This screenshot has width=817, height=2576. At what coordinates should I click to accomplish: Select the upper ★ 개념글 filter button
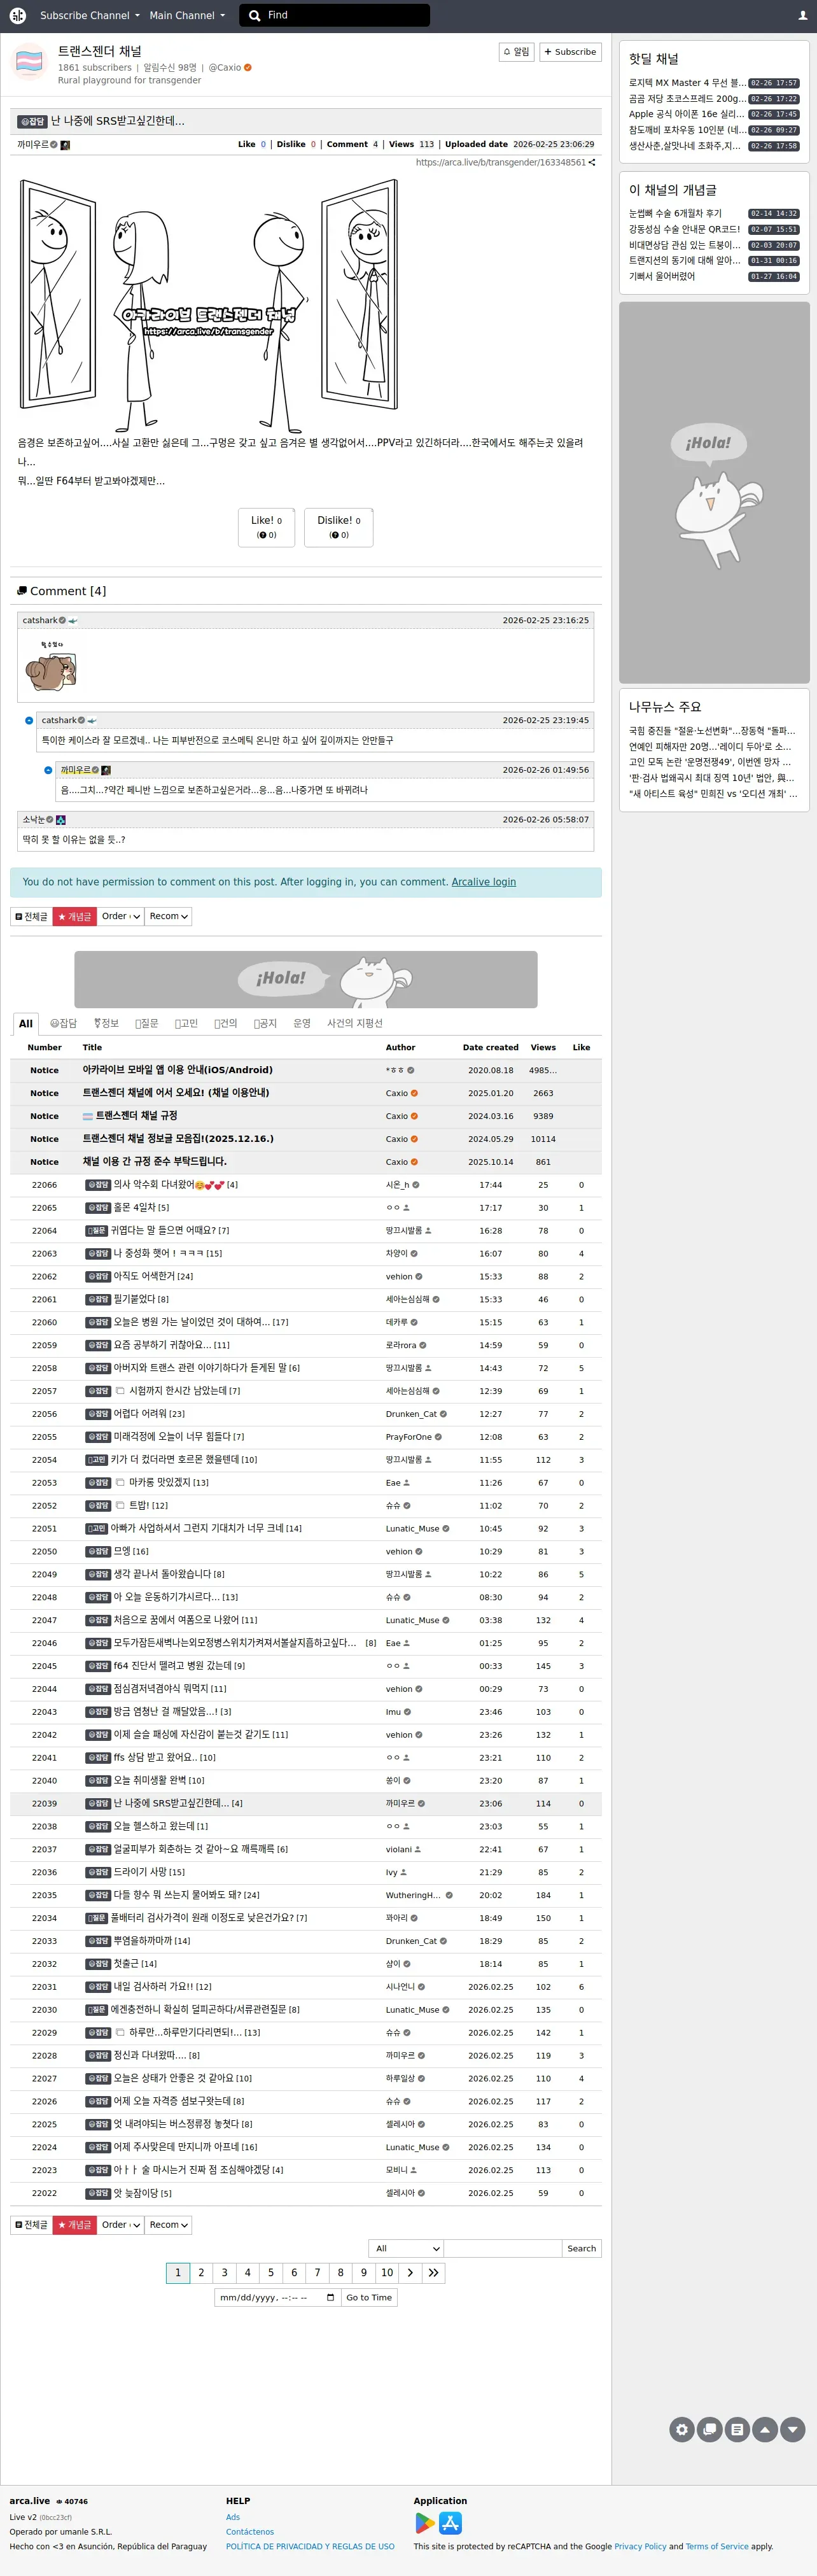pyautogui.click(x=74, y=916)
